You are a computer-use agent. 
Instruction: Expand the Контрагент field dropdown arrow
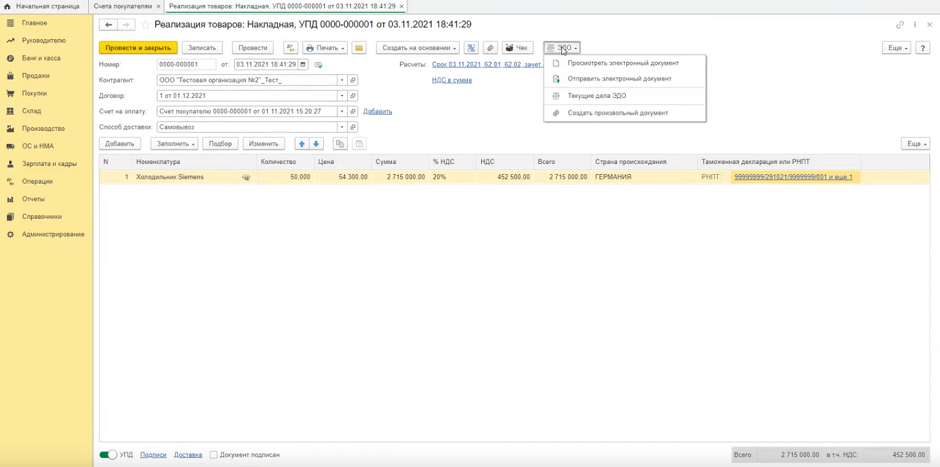point(342,80)
